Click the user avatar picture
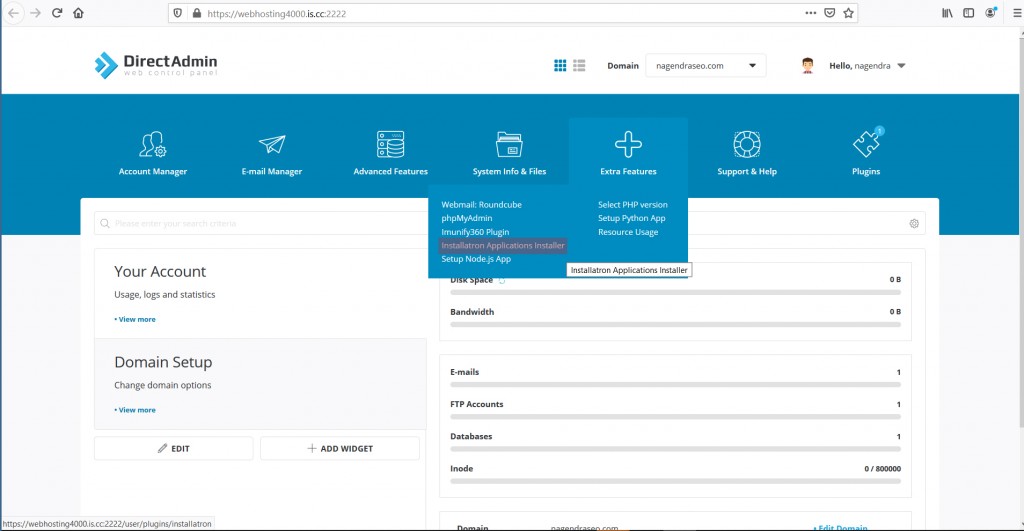The image size is (1024, 531). (x=808, y=65)
